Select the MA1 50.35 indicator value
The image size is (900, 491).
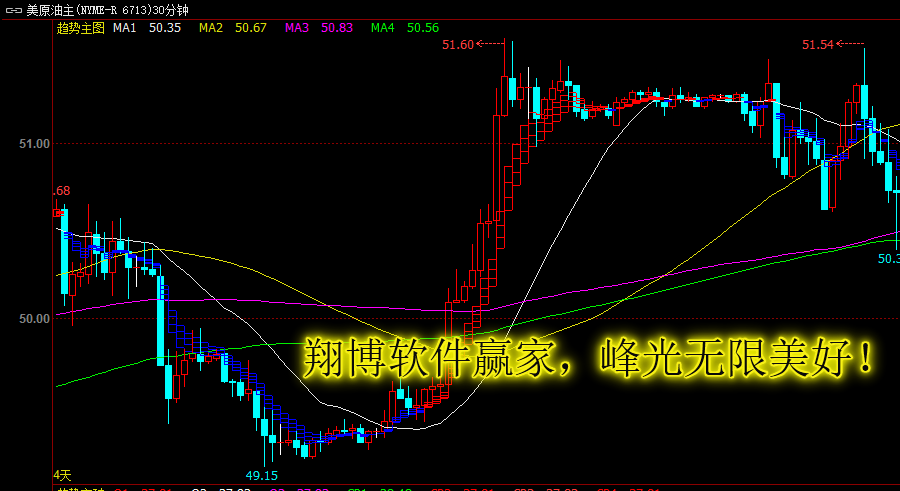[147, 28]
